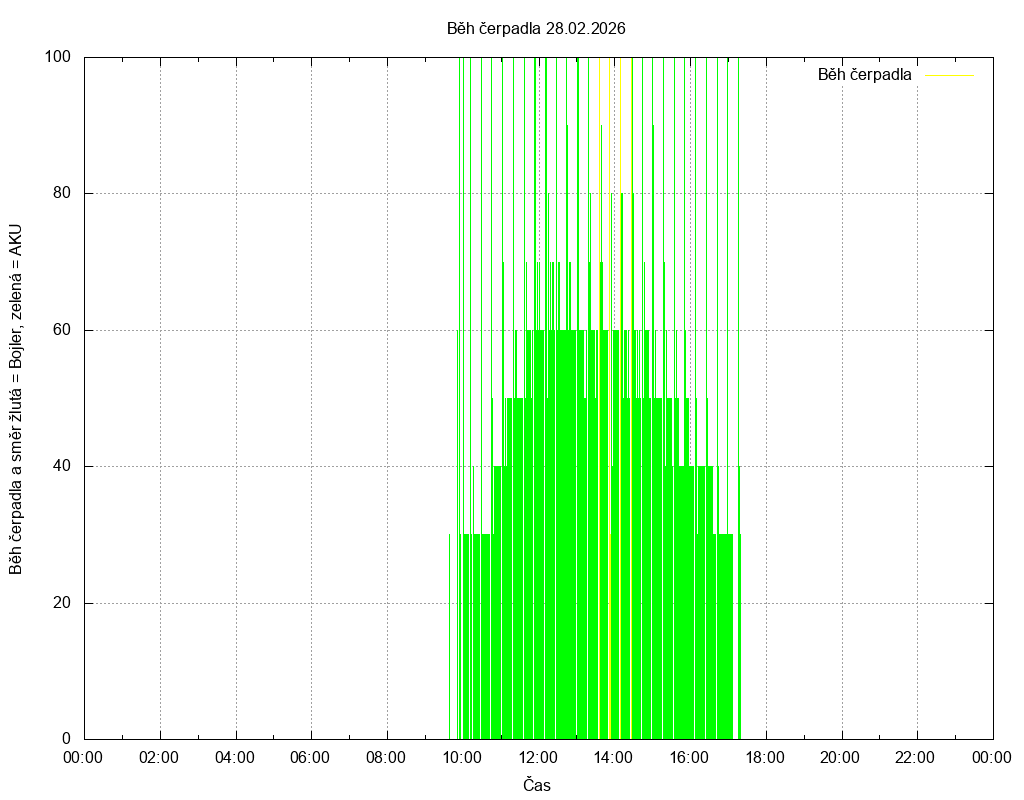Select the 20:00 time tick label
Viewport: 1024px width, 800px height.
pos(840,757)
